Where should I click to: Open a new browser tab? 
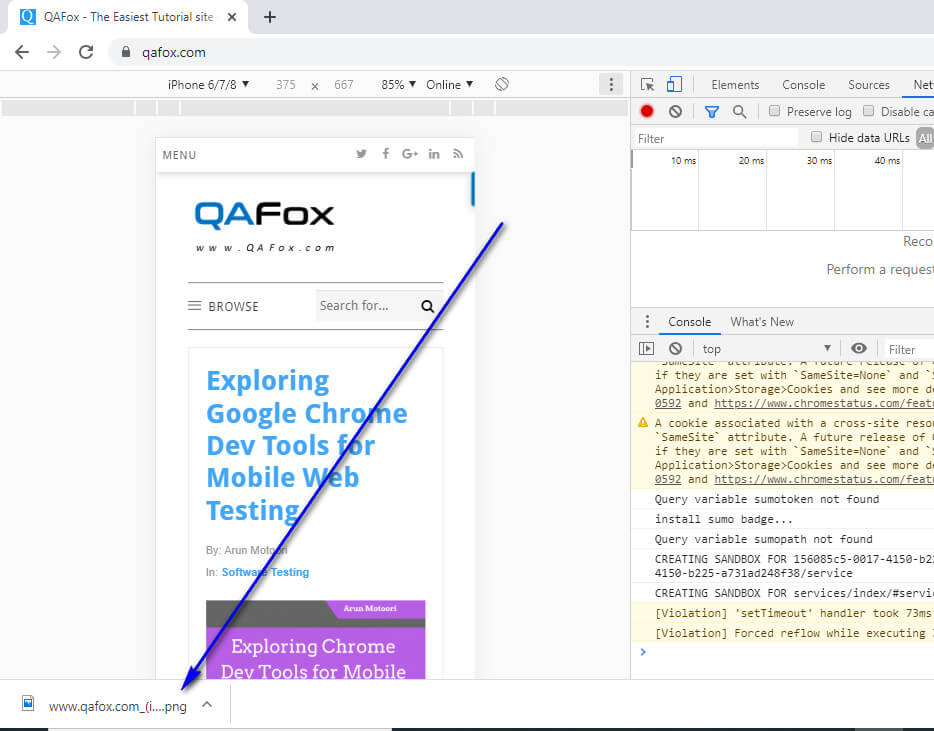click(x=270, y=17)
